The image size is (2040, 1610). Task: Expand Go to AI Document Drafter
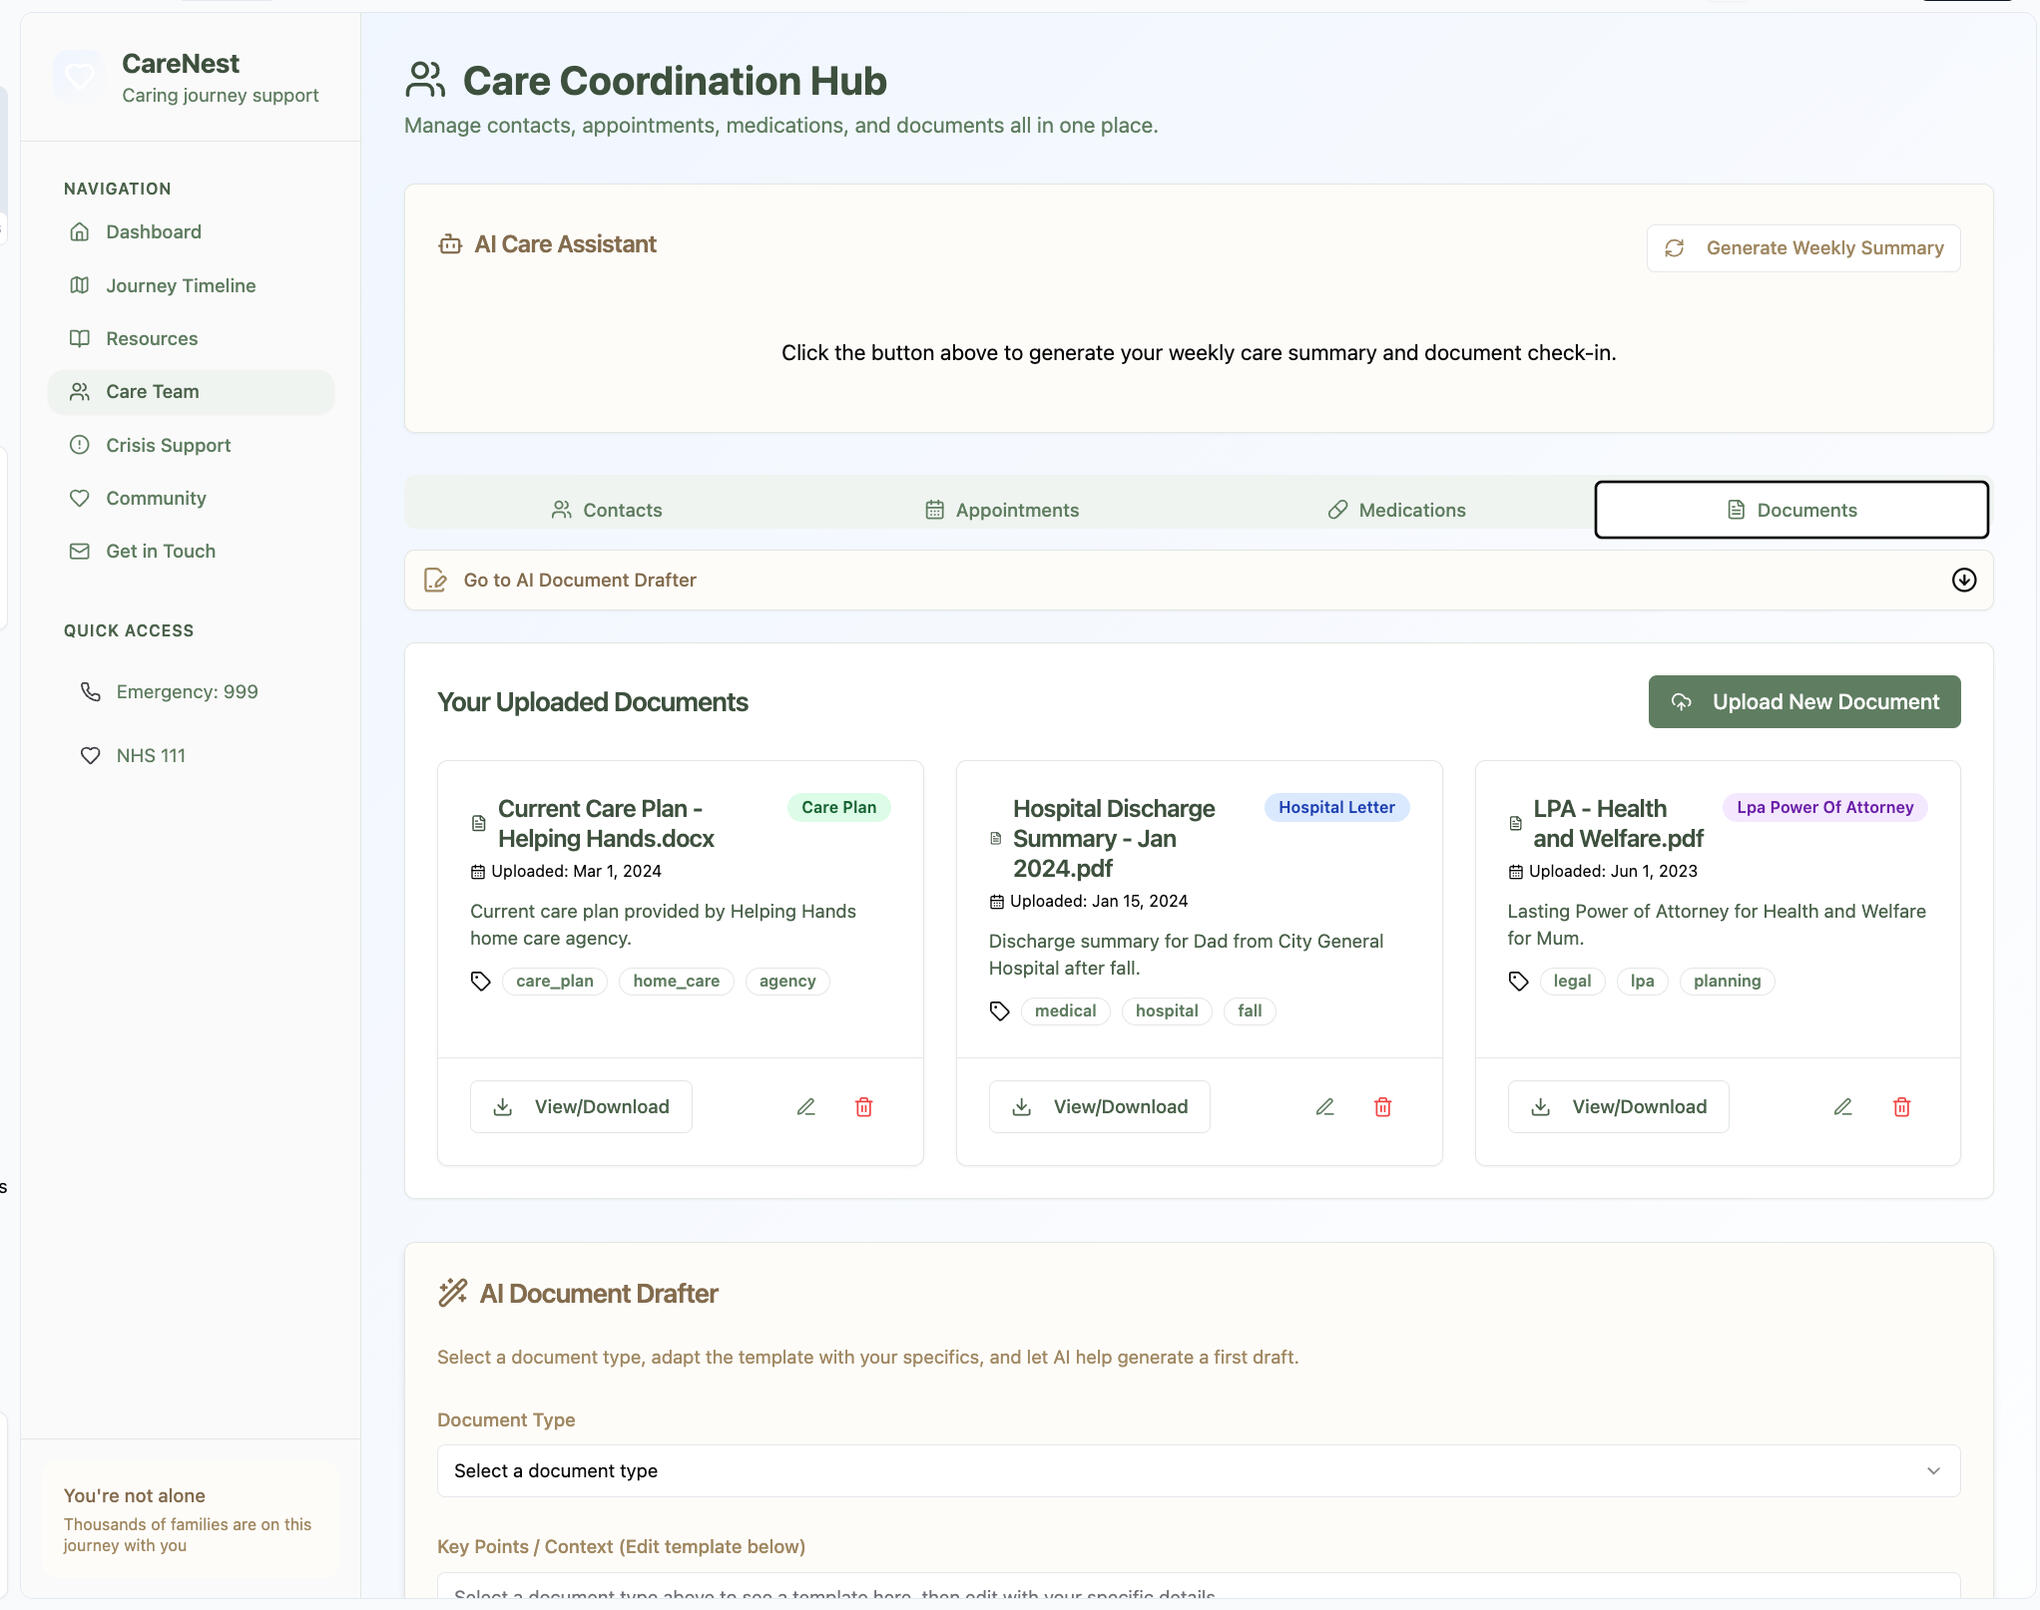point(580,580)
